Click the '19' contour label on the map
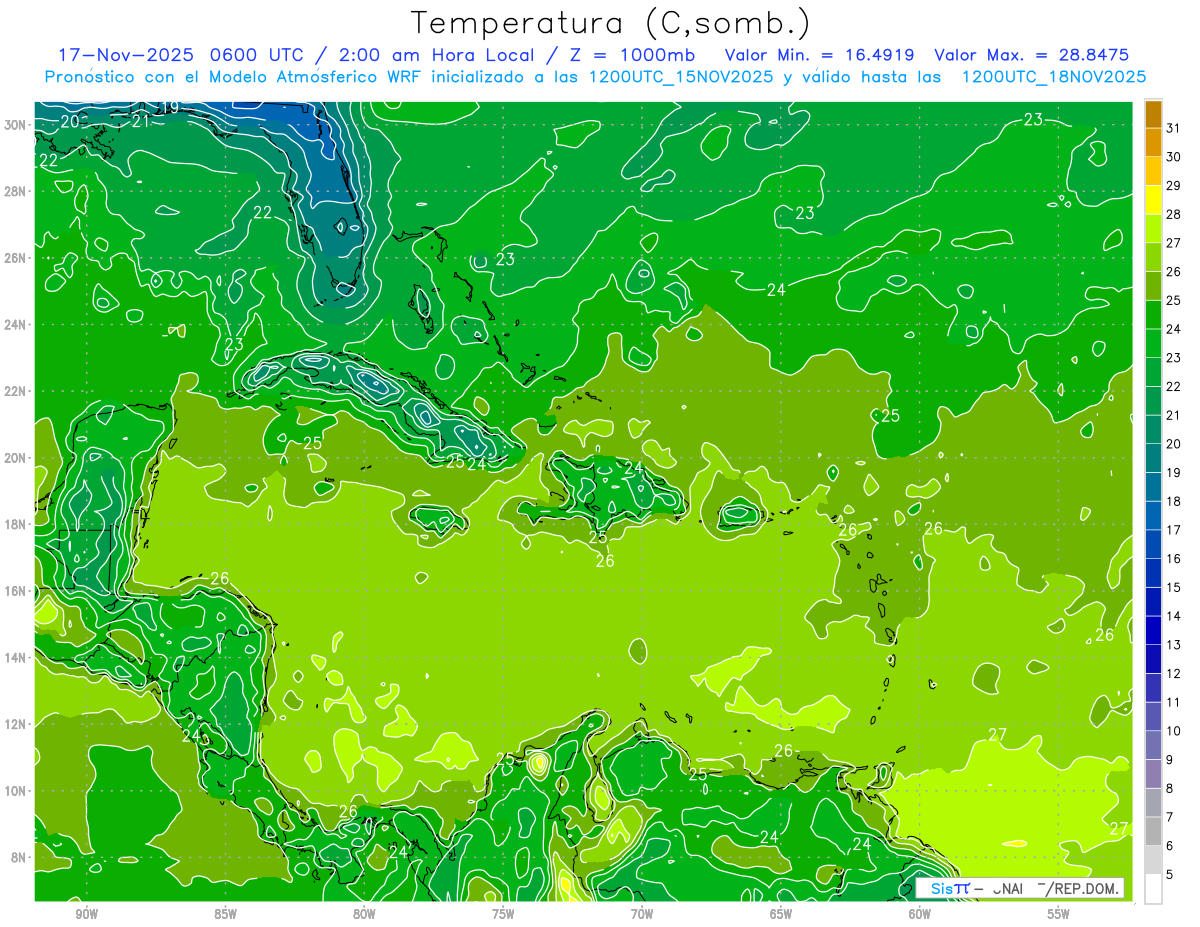 point(169,107)
